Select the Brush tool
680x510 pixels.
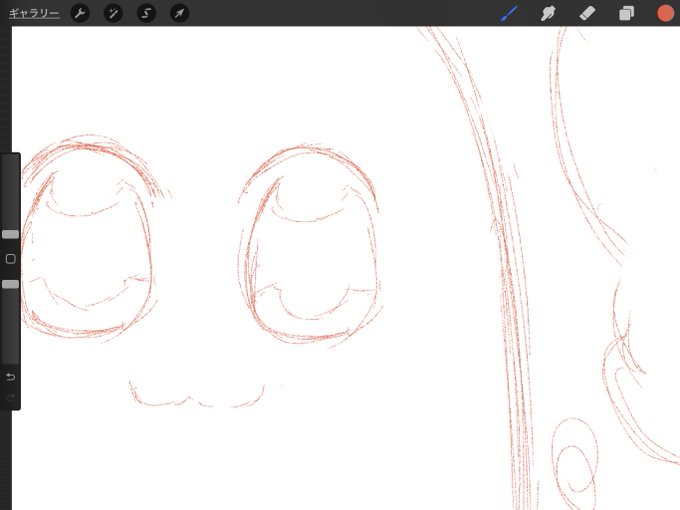[x=510, y=13]
